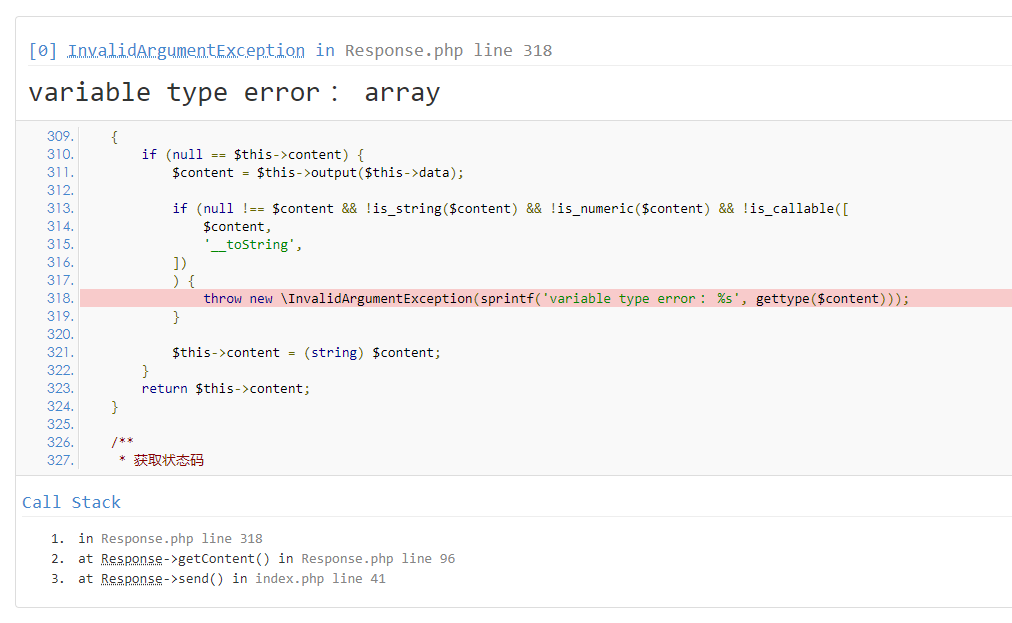Click Response class in the send() stack entry
This screenshot has height=623, width=1012.
point(131,578)
